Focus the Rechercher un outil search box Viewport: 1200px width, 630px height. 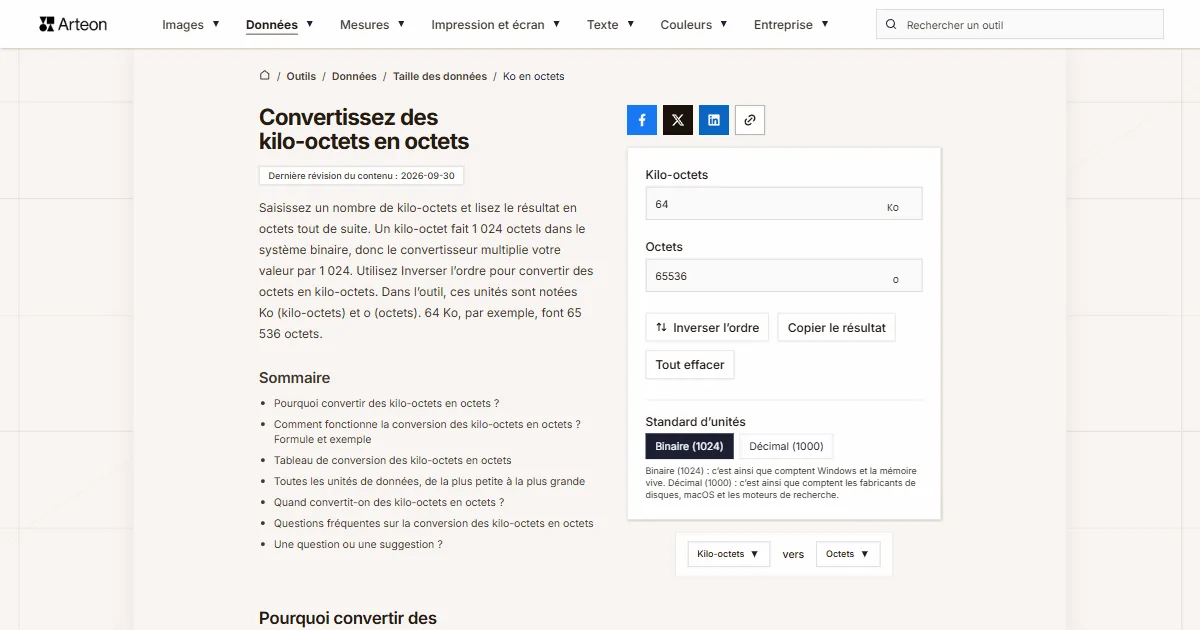pos(1020,25)
